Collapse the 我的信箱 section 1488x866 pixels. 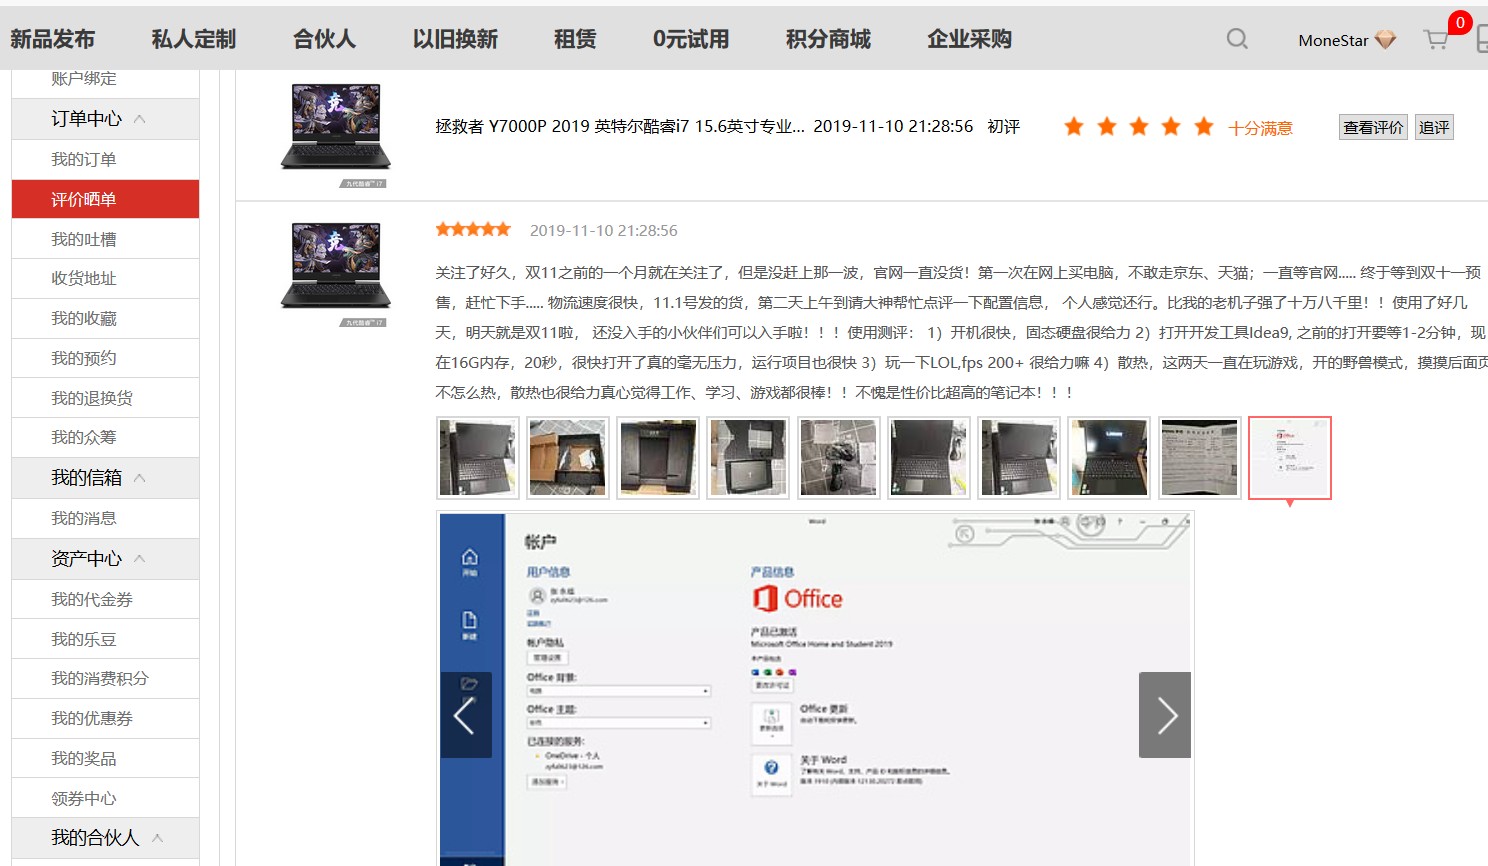pyautogui.click(x=139, y=478)
